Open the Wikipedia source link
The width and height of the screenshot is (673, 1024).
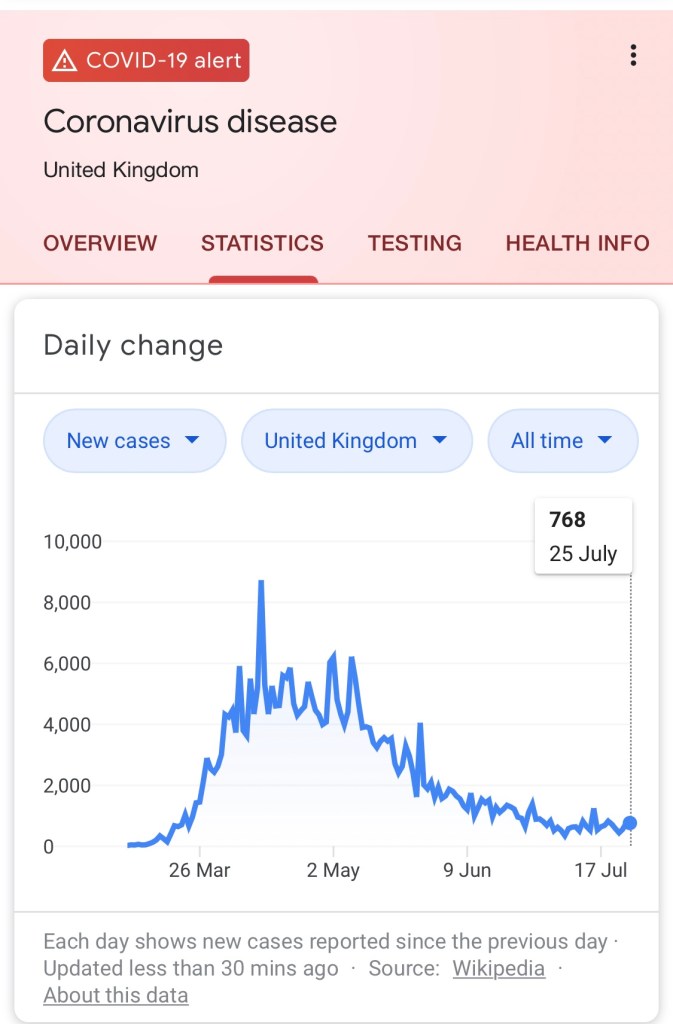tap(498, 968)
